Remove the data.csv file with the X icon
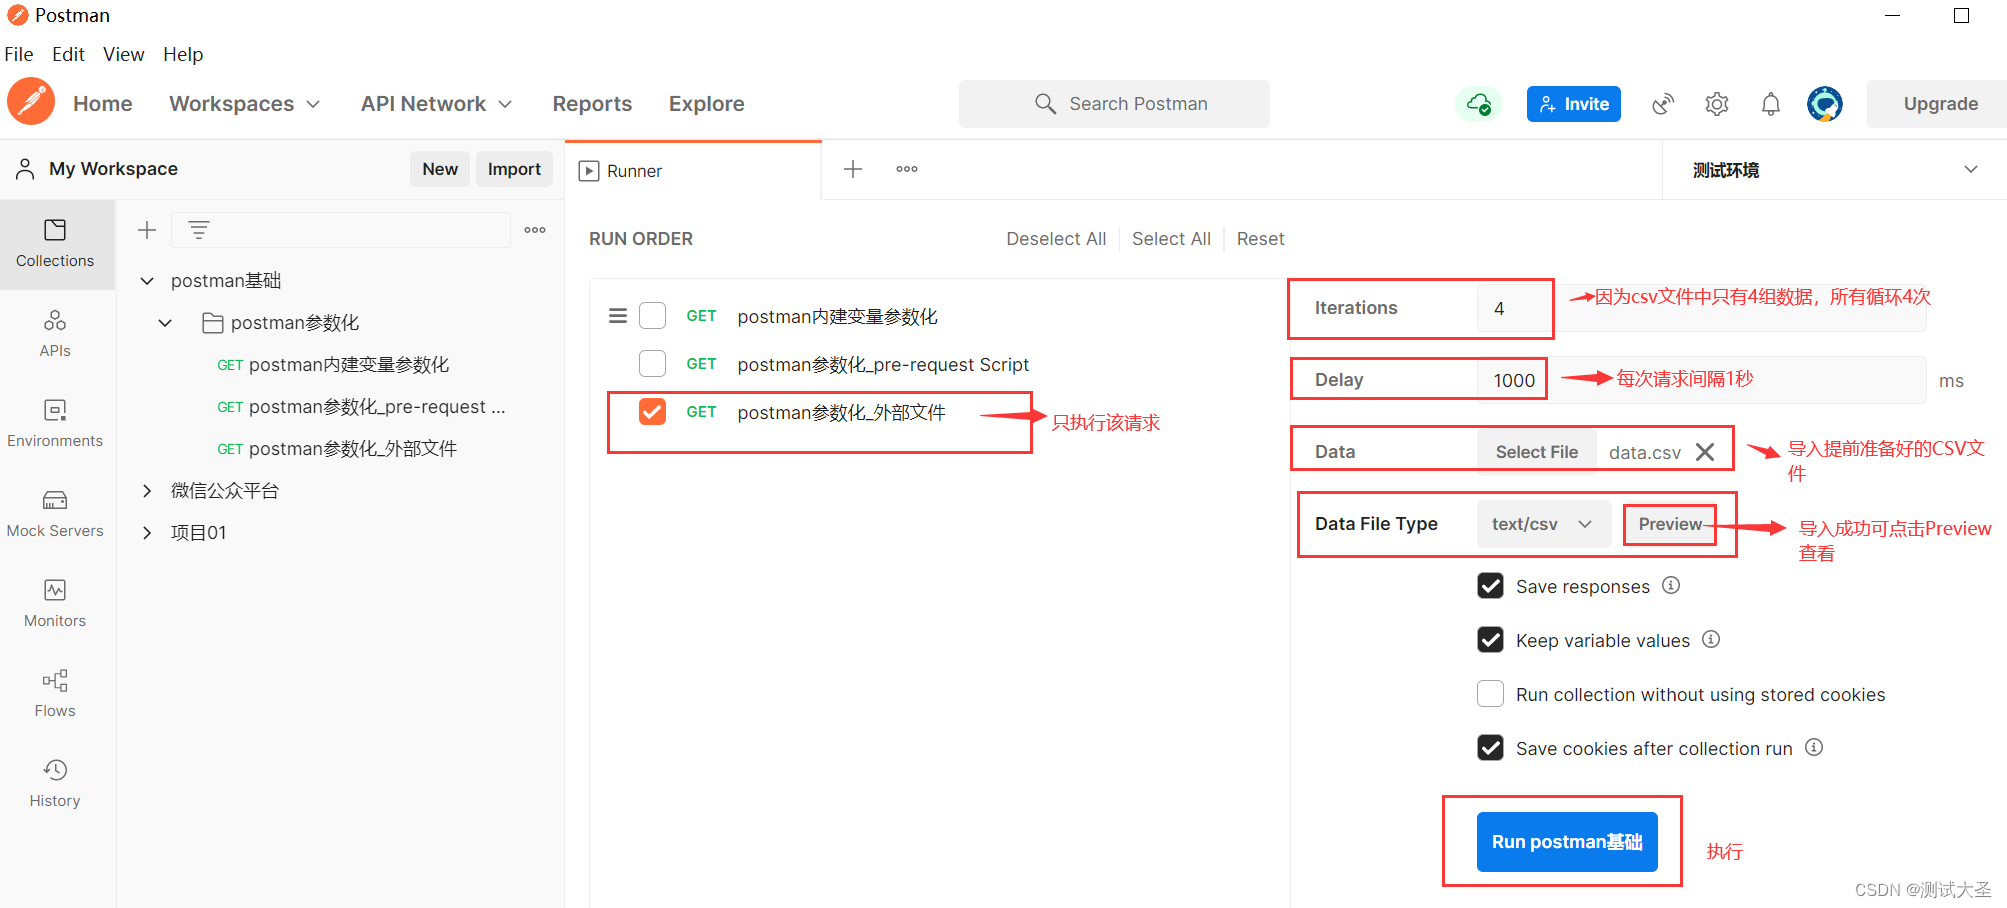The width and height of the screenshot is (2007, 908). click(x=1705, y=452)
